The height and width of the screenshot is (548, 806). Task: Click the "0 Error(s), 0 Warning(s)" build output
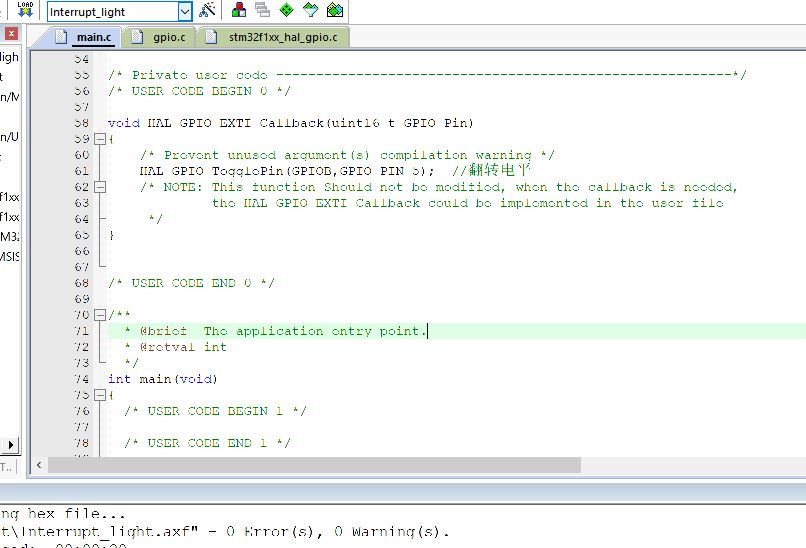[338, 531]
